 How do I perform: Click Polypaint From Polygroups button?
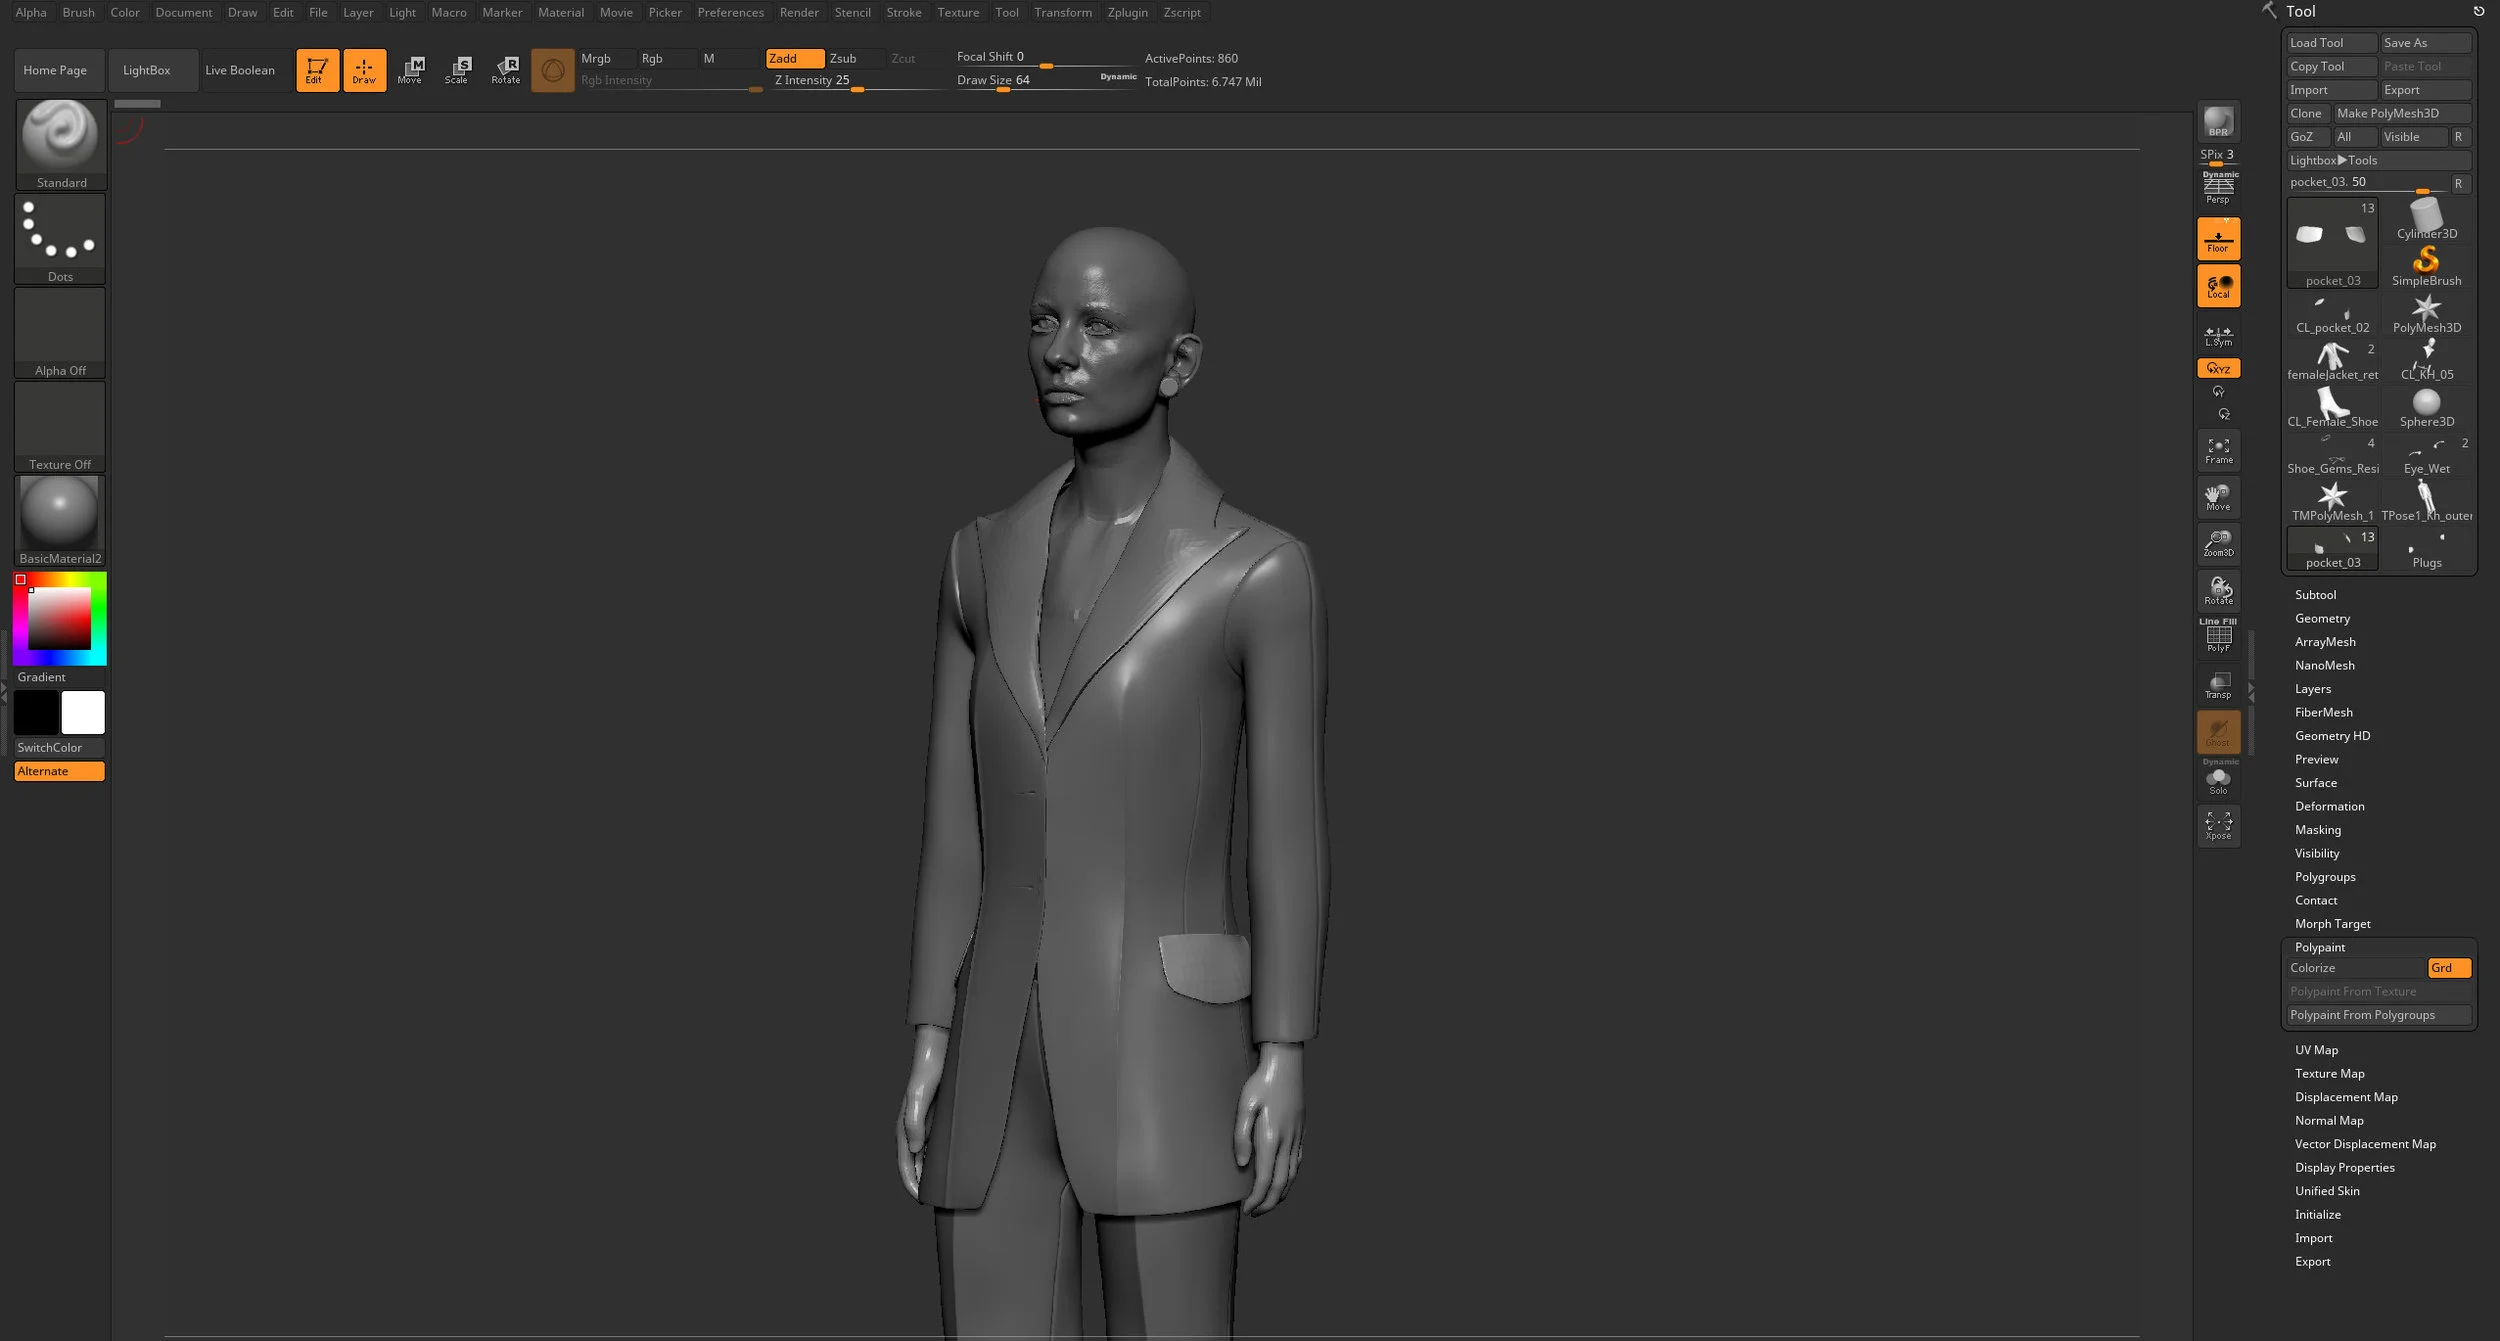(2378, 1015)
